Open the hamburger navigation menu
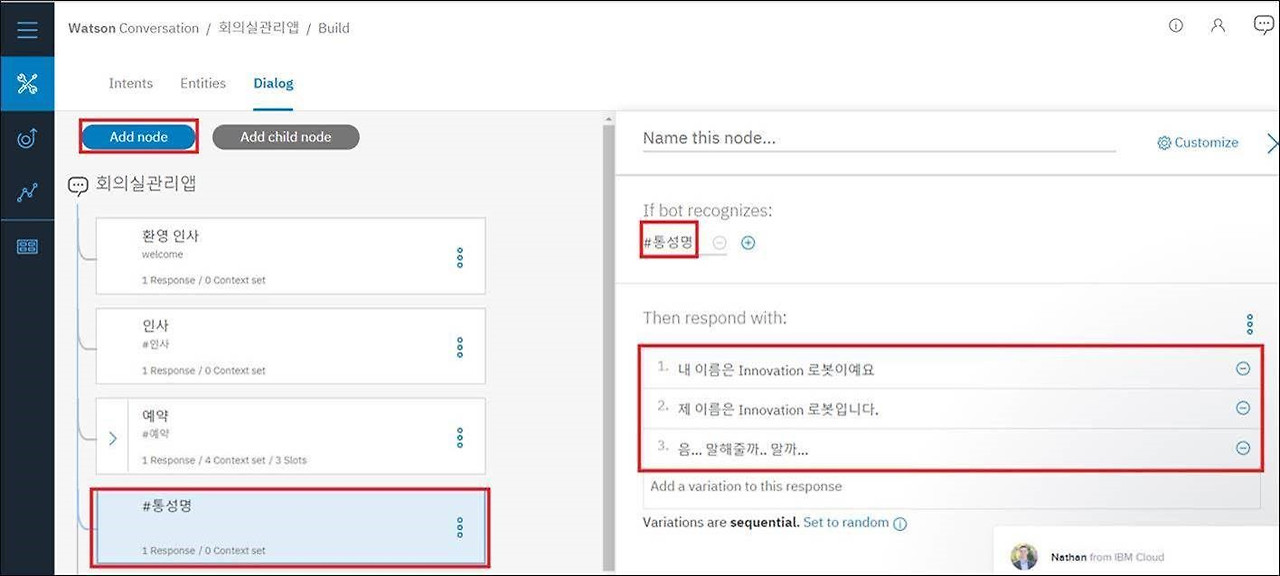This screenshot has height=576, width=1280. 27,30
